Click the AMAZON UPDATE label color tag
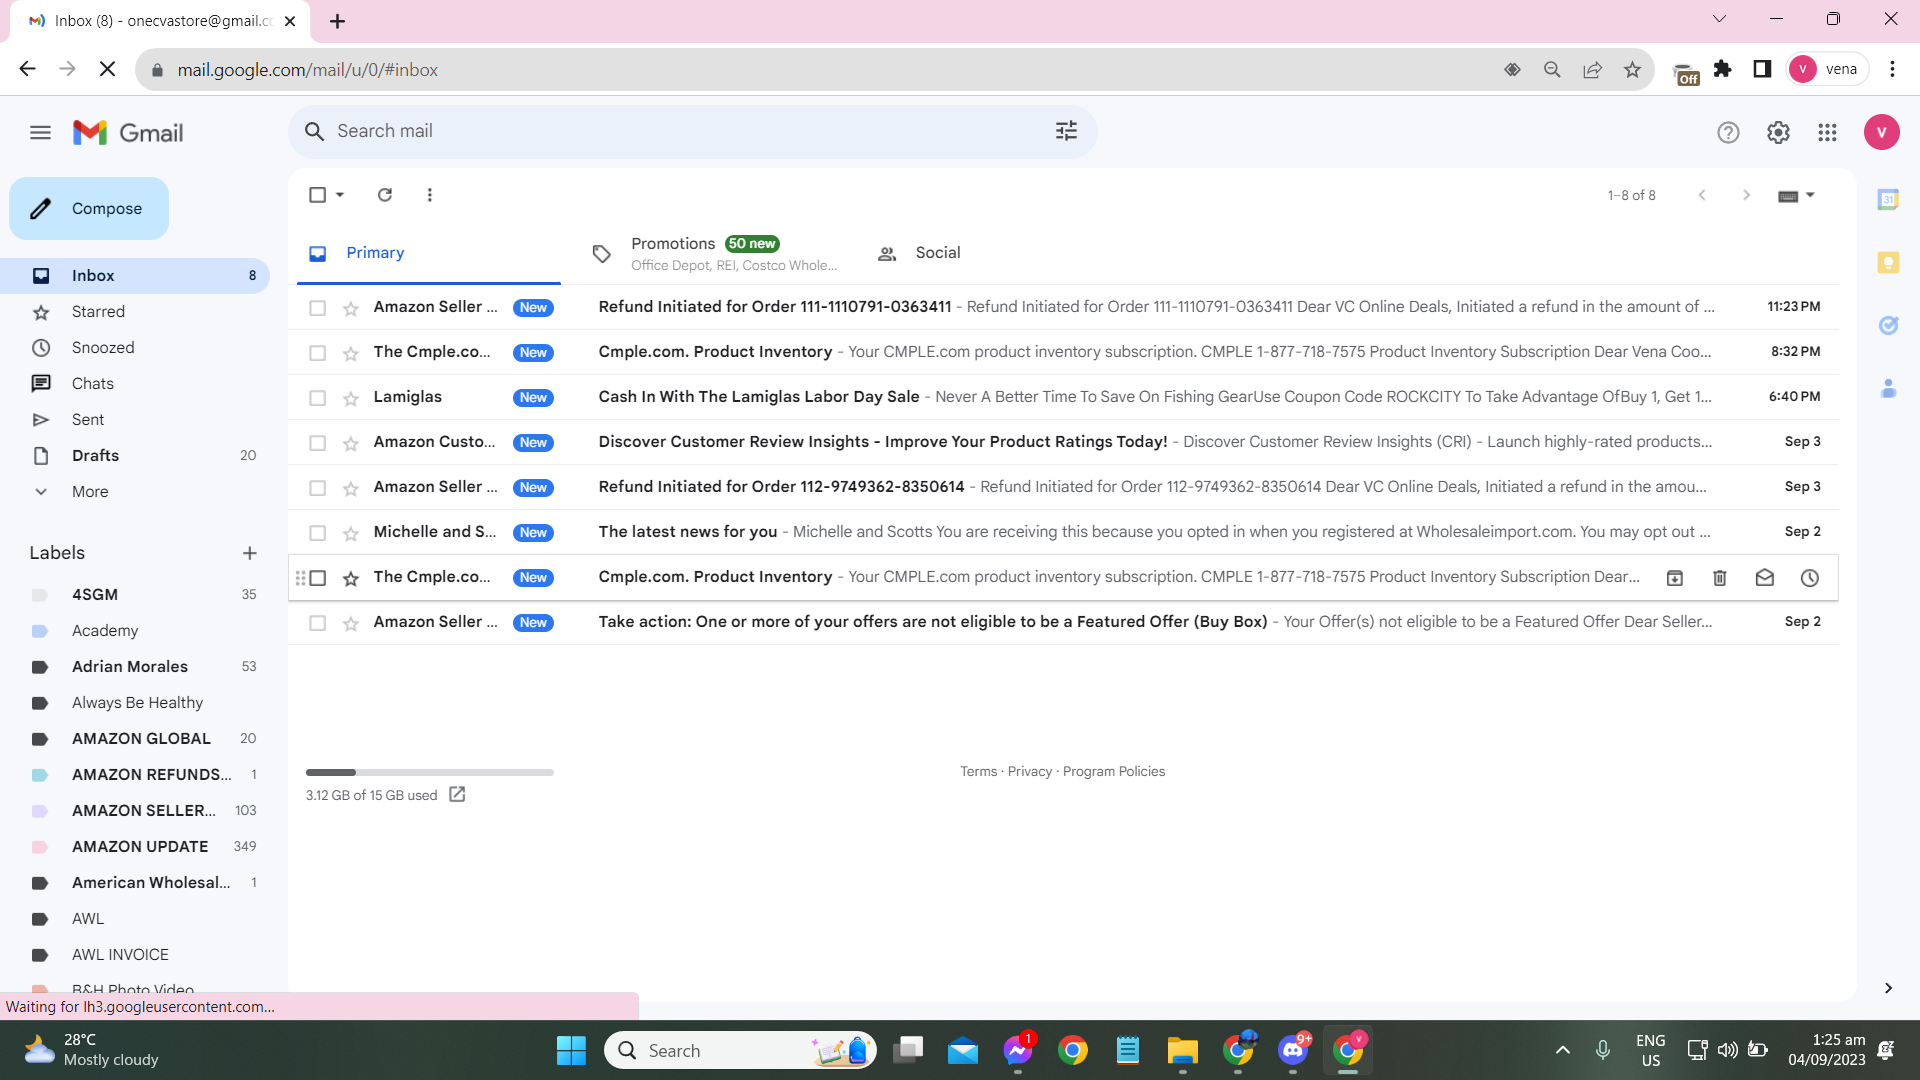The height and width of the screenshot is (1080, 1920). pyautogui.click(x=40, y=847)
